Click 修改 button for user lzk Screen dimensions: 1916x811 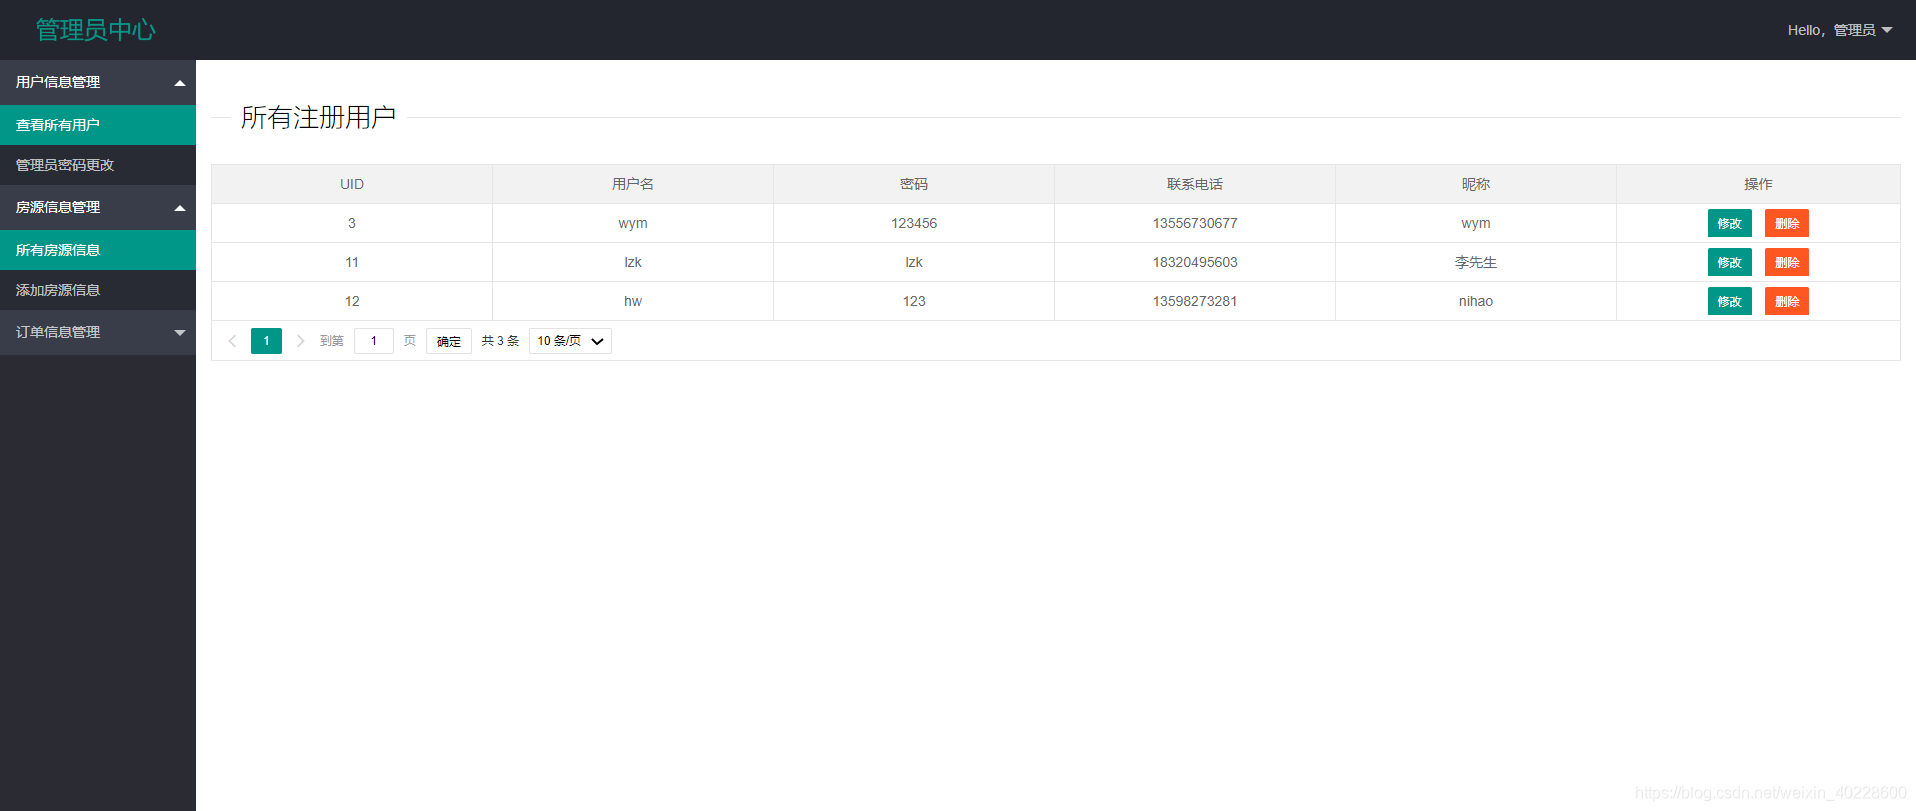click(x=1729, y=262)
